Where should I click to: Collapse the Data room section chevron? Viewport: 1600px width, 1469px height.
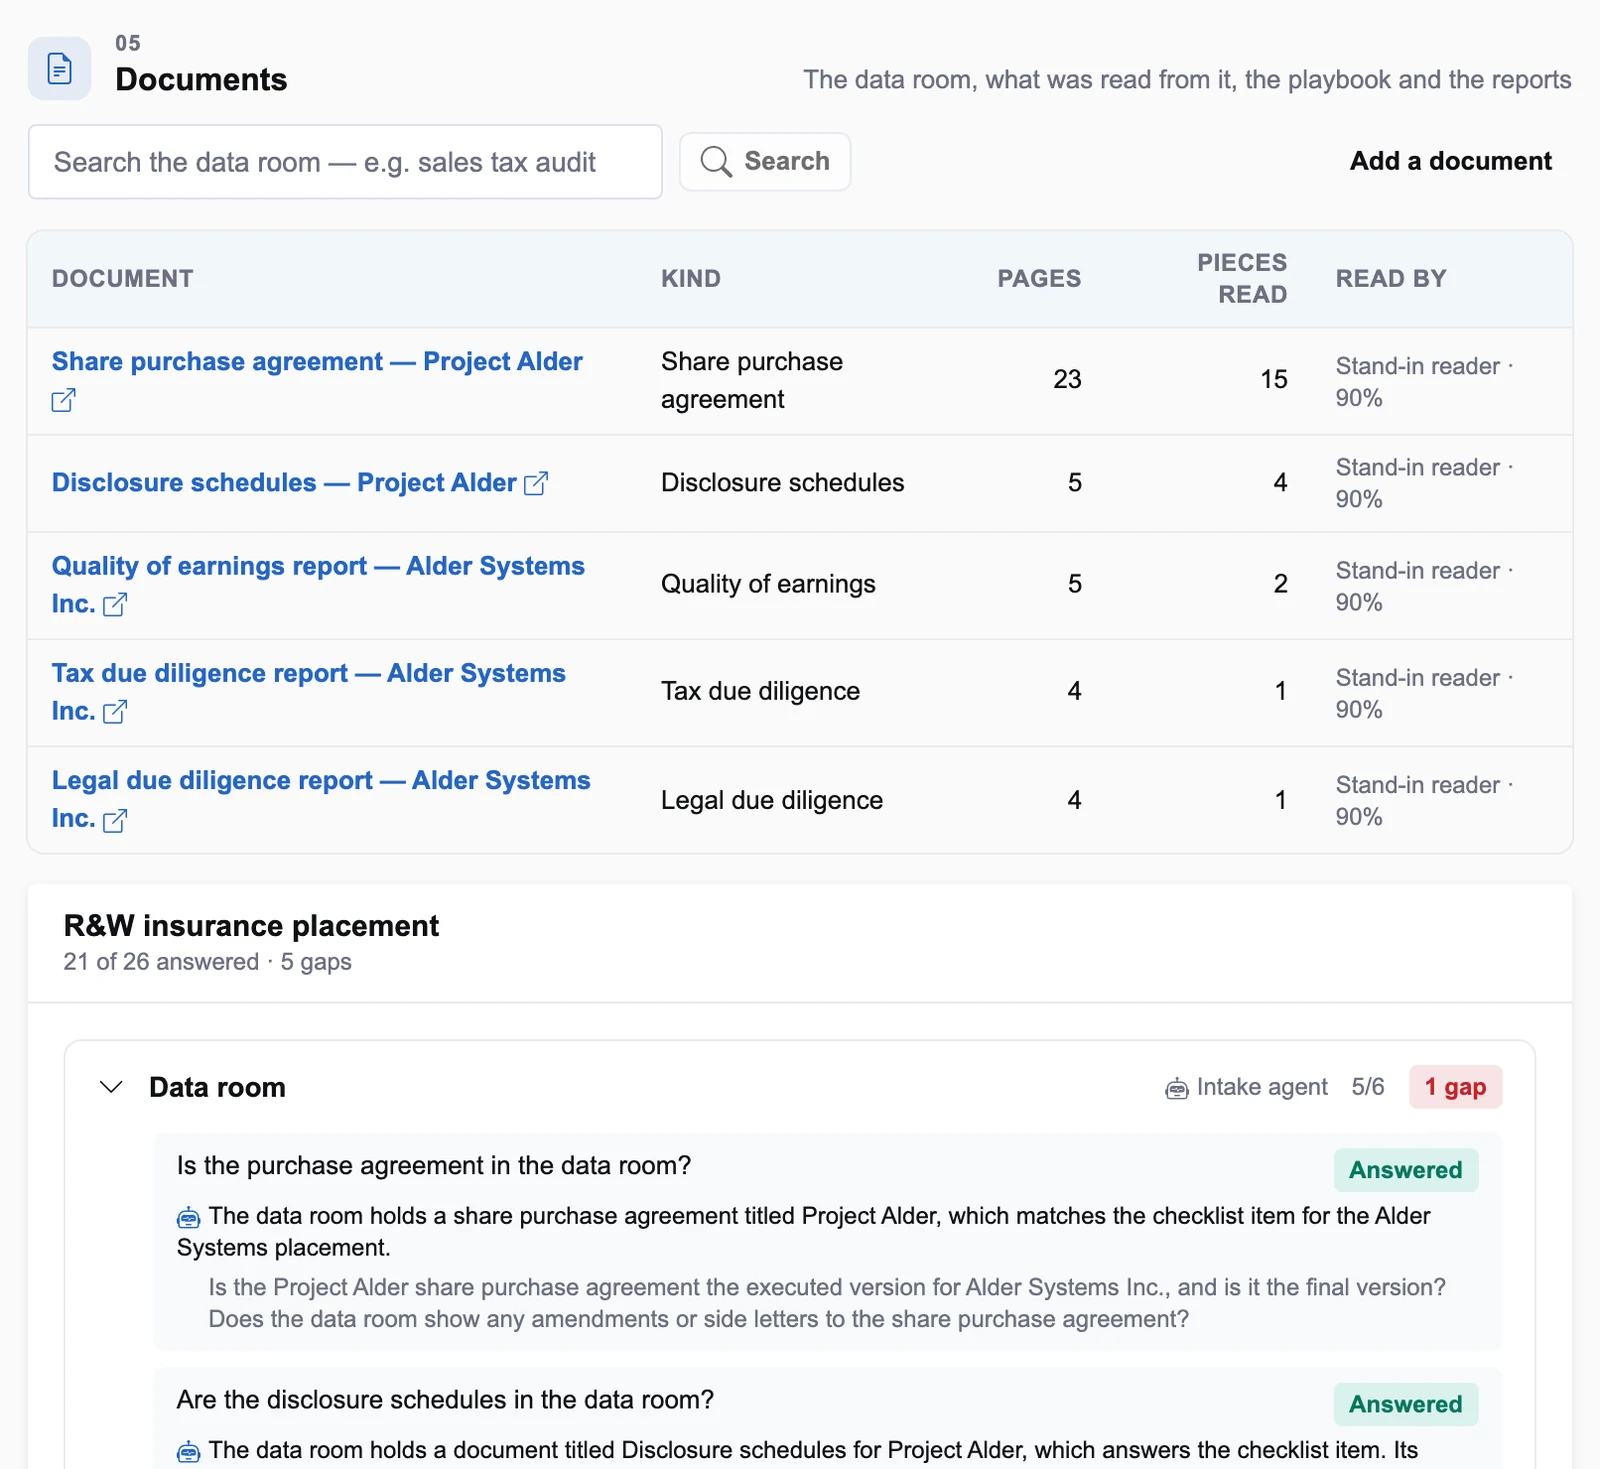(111, 1087)
